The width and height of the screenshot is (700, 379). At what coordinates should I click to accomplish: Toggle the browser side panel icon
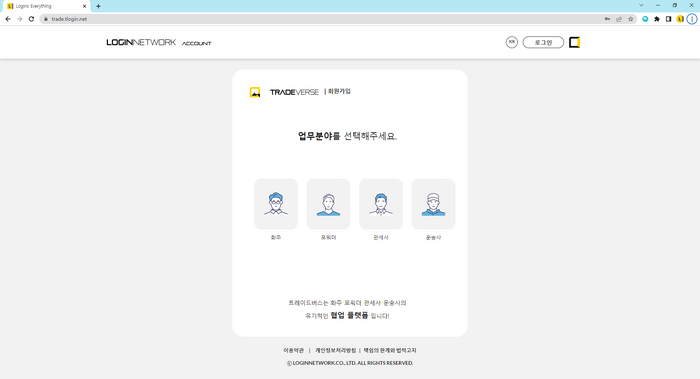[668, 19]
